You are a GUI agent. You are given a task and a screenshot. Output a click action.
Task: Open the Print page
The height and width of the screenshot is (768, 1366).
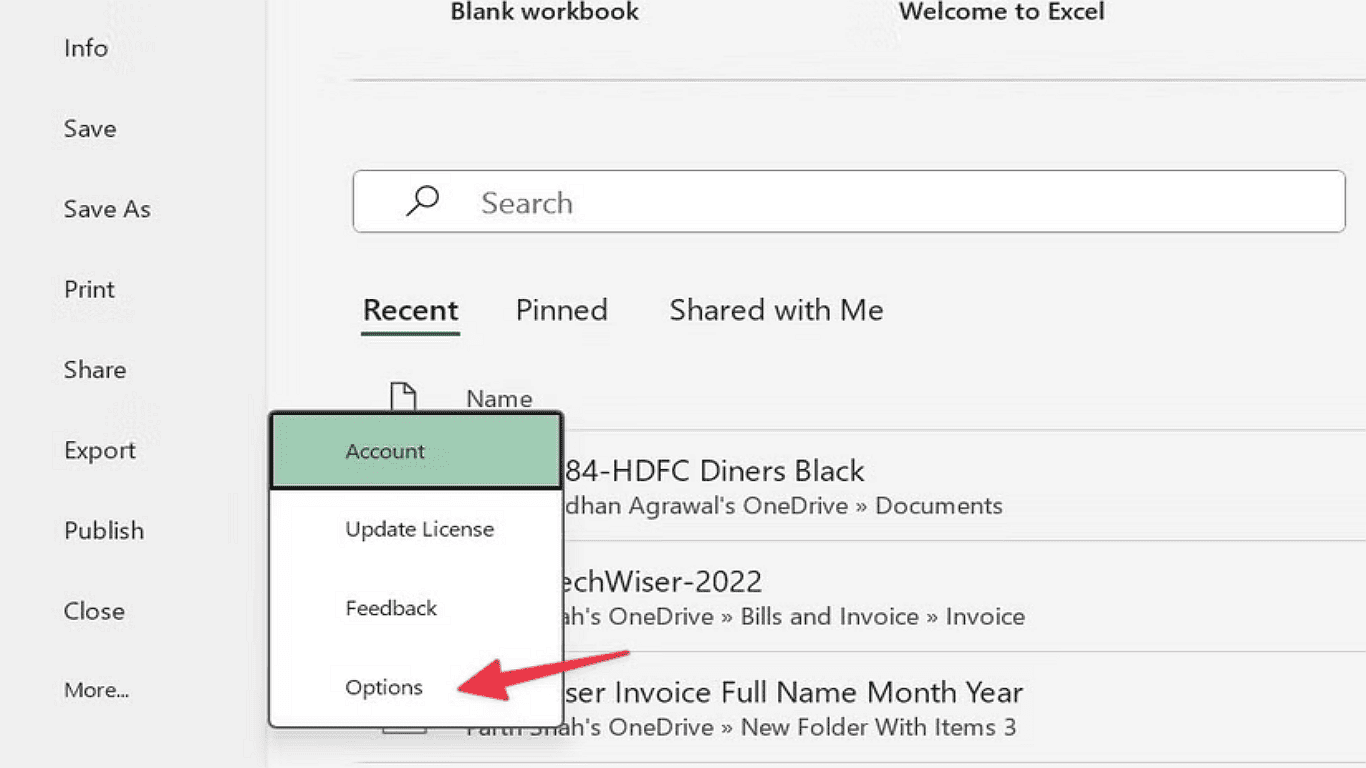tap(90, 289)
